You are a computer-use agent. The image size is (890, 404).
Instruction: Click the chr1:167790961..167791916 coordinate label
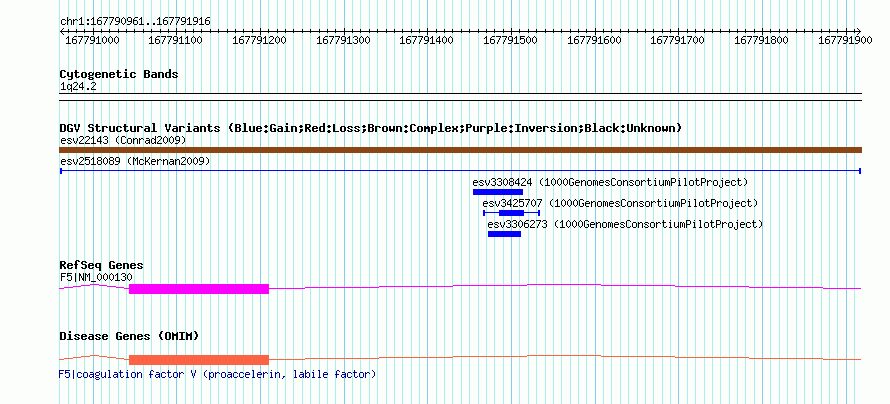[135, 22]
